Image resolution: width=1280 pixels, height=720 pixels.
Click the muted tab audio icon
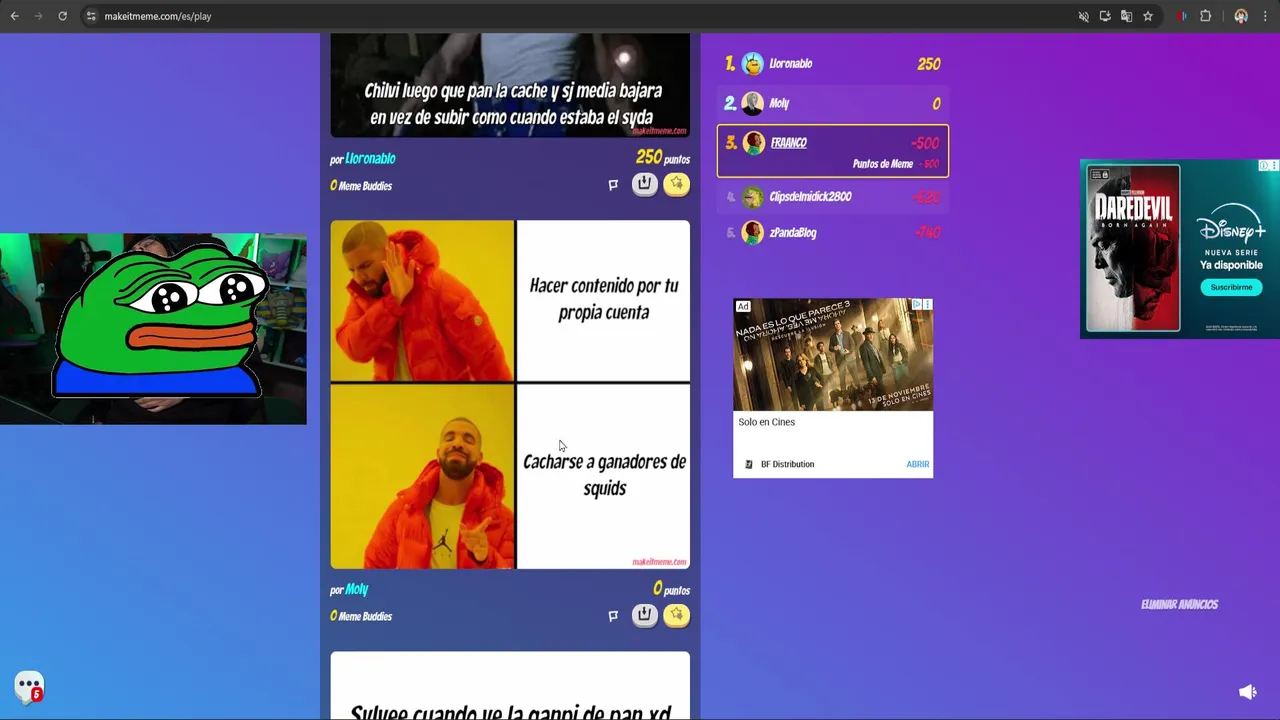[1083, 16]
